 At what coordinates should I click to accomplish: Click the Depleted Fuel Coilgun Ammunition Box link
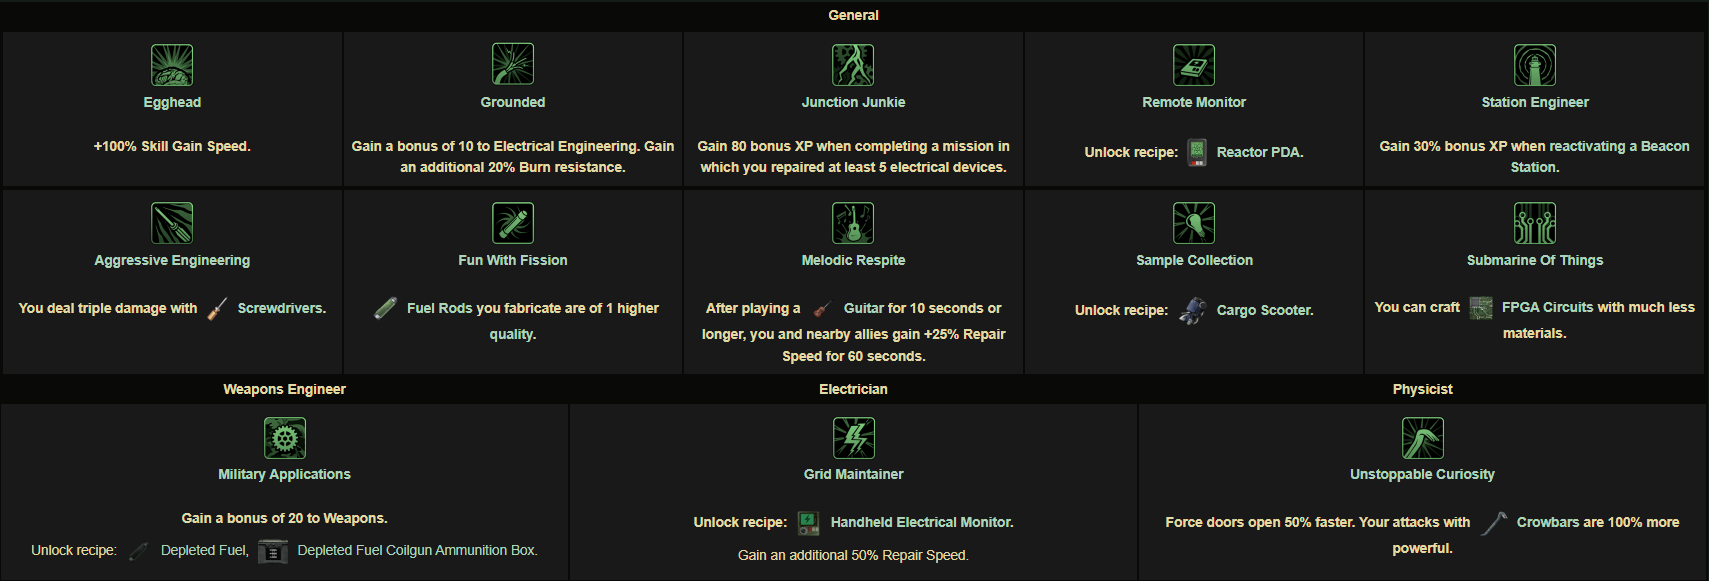(416, 550)
